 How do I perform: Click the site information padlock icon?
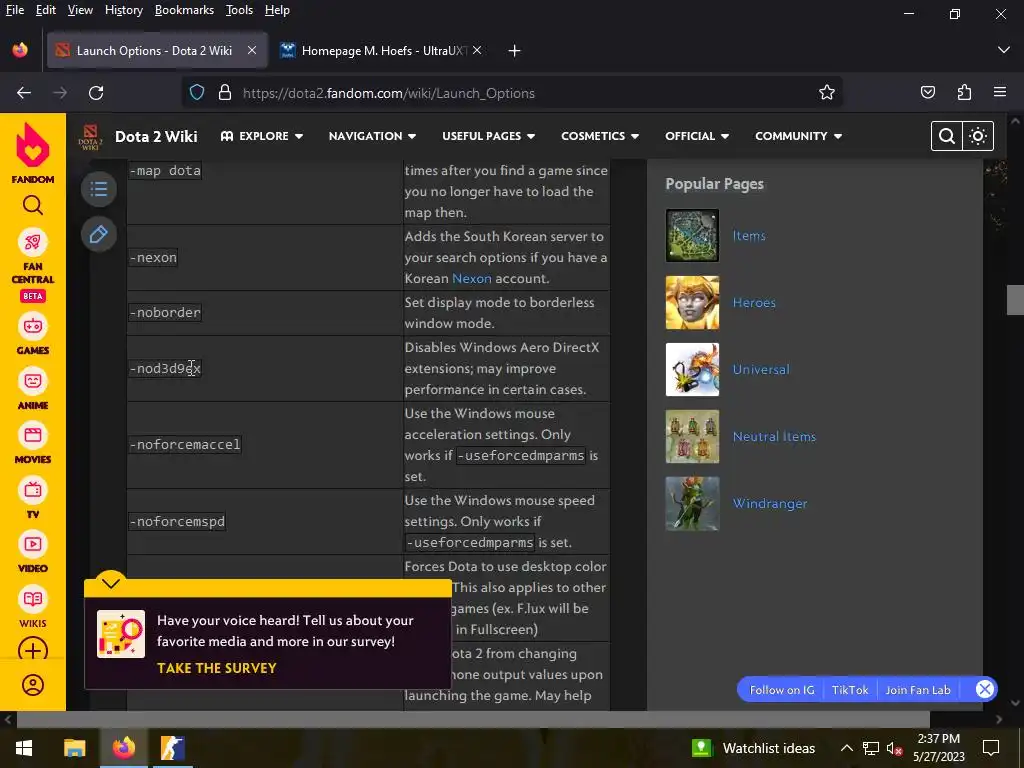pyautogui.click(x=225, y=93)
